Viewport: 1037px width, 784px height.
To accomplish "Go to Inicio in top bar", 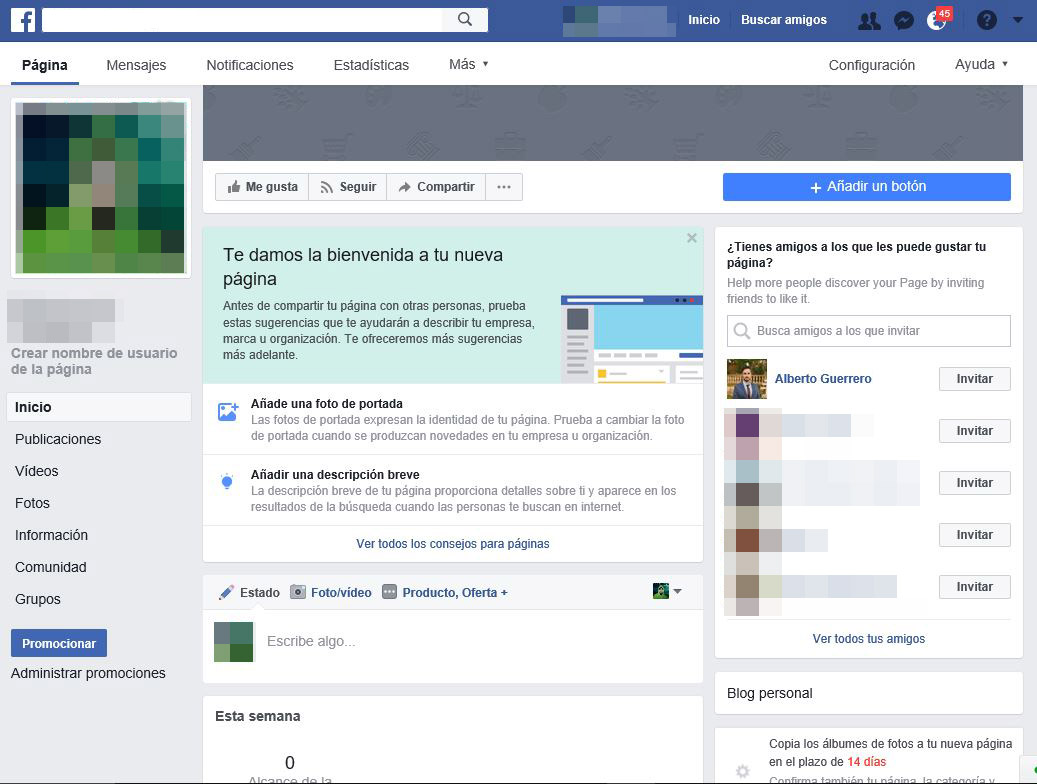I will [704, 20].
